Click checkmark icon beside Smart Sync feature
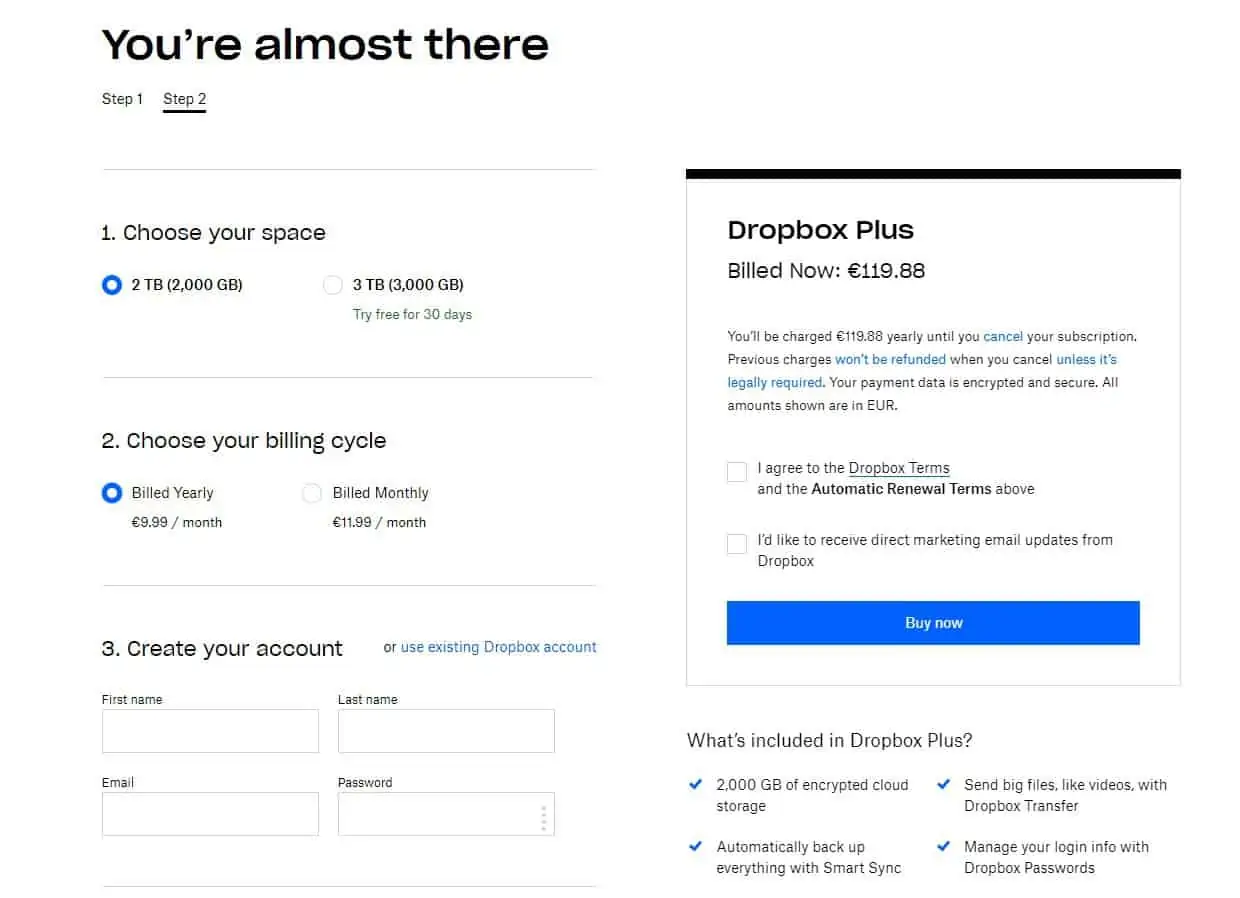This screenshot has width=1240, height=898. click(696, 847)
